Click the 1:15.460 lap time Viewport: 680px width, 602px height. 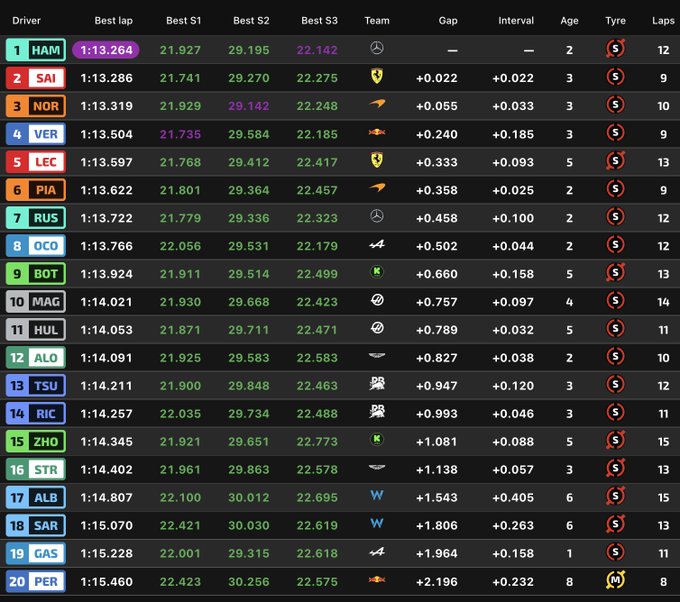107,582
